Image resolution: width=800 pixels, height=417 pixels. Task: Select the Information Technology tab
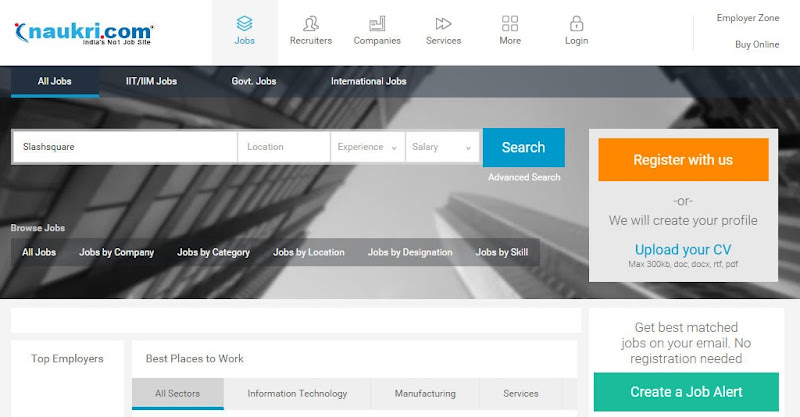[x=297, y=394]
